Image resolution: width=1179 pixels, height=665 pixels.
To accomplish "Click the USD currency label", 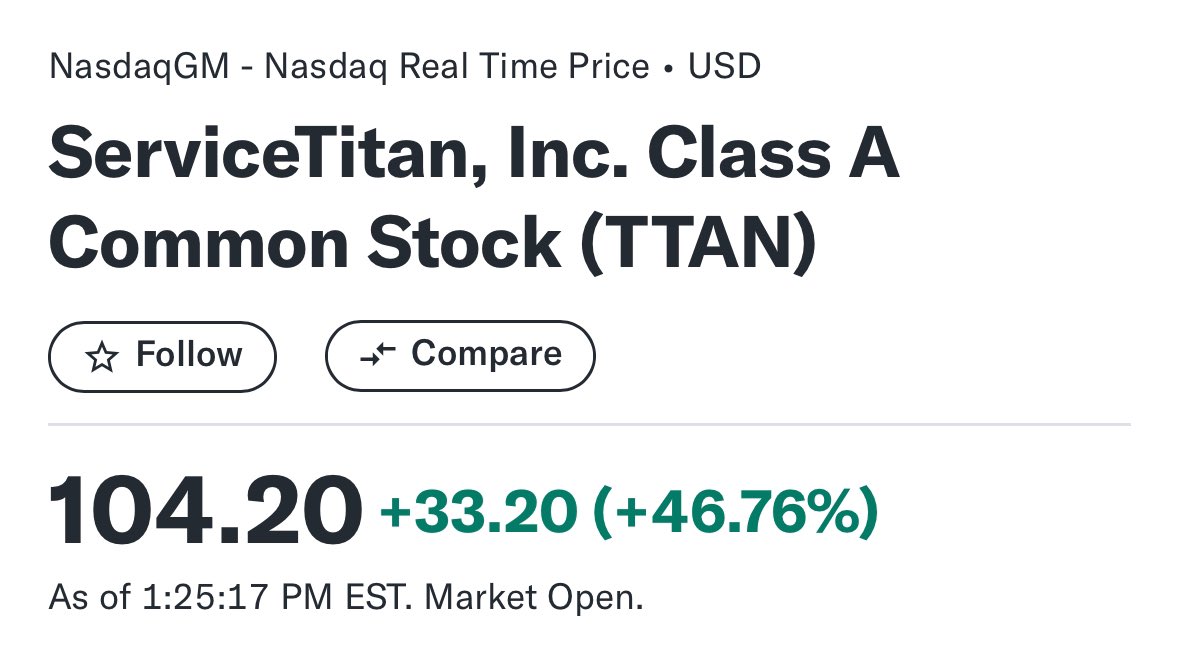I will click(724, 66).
